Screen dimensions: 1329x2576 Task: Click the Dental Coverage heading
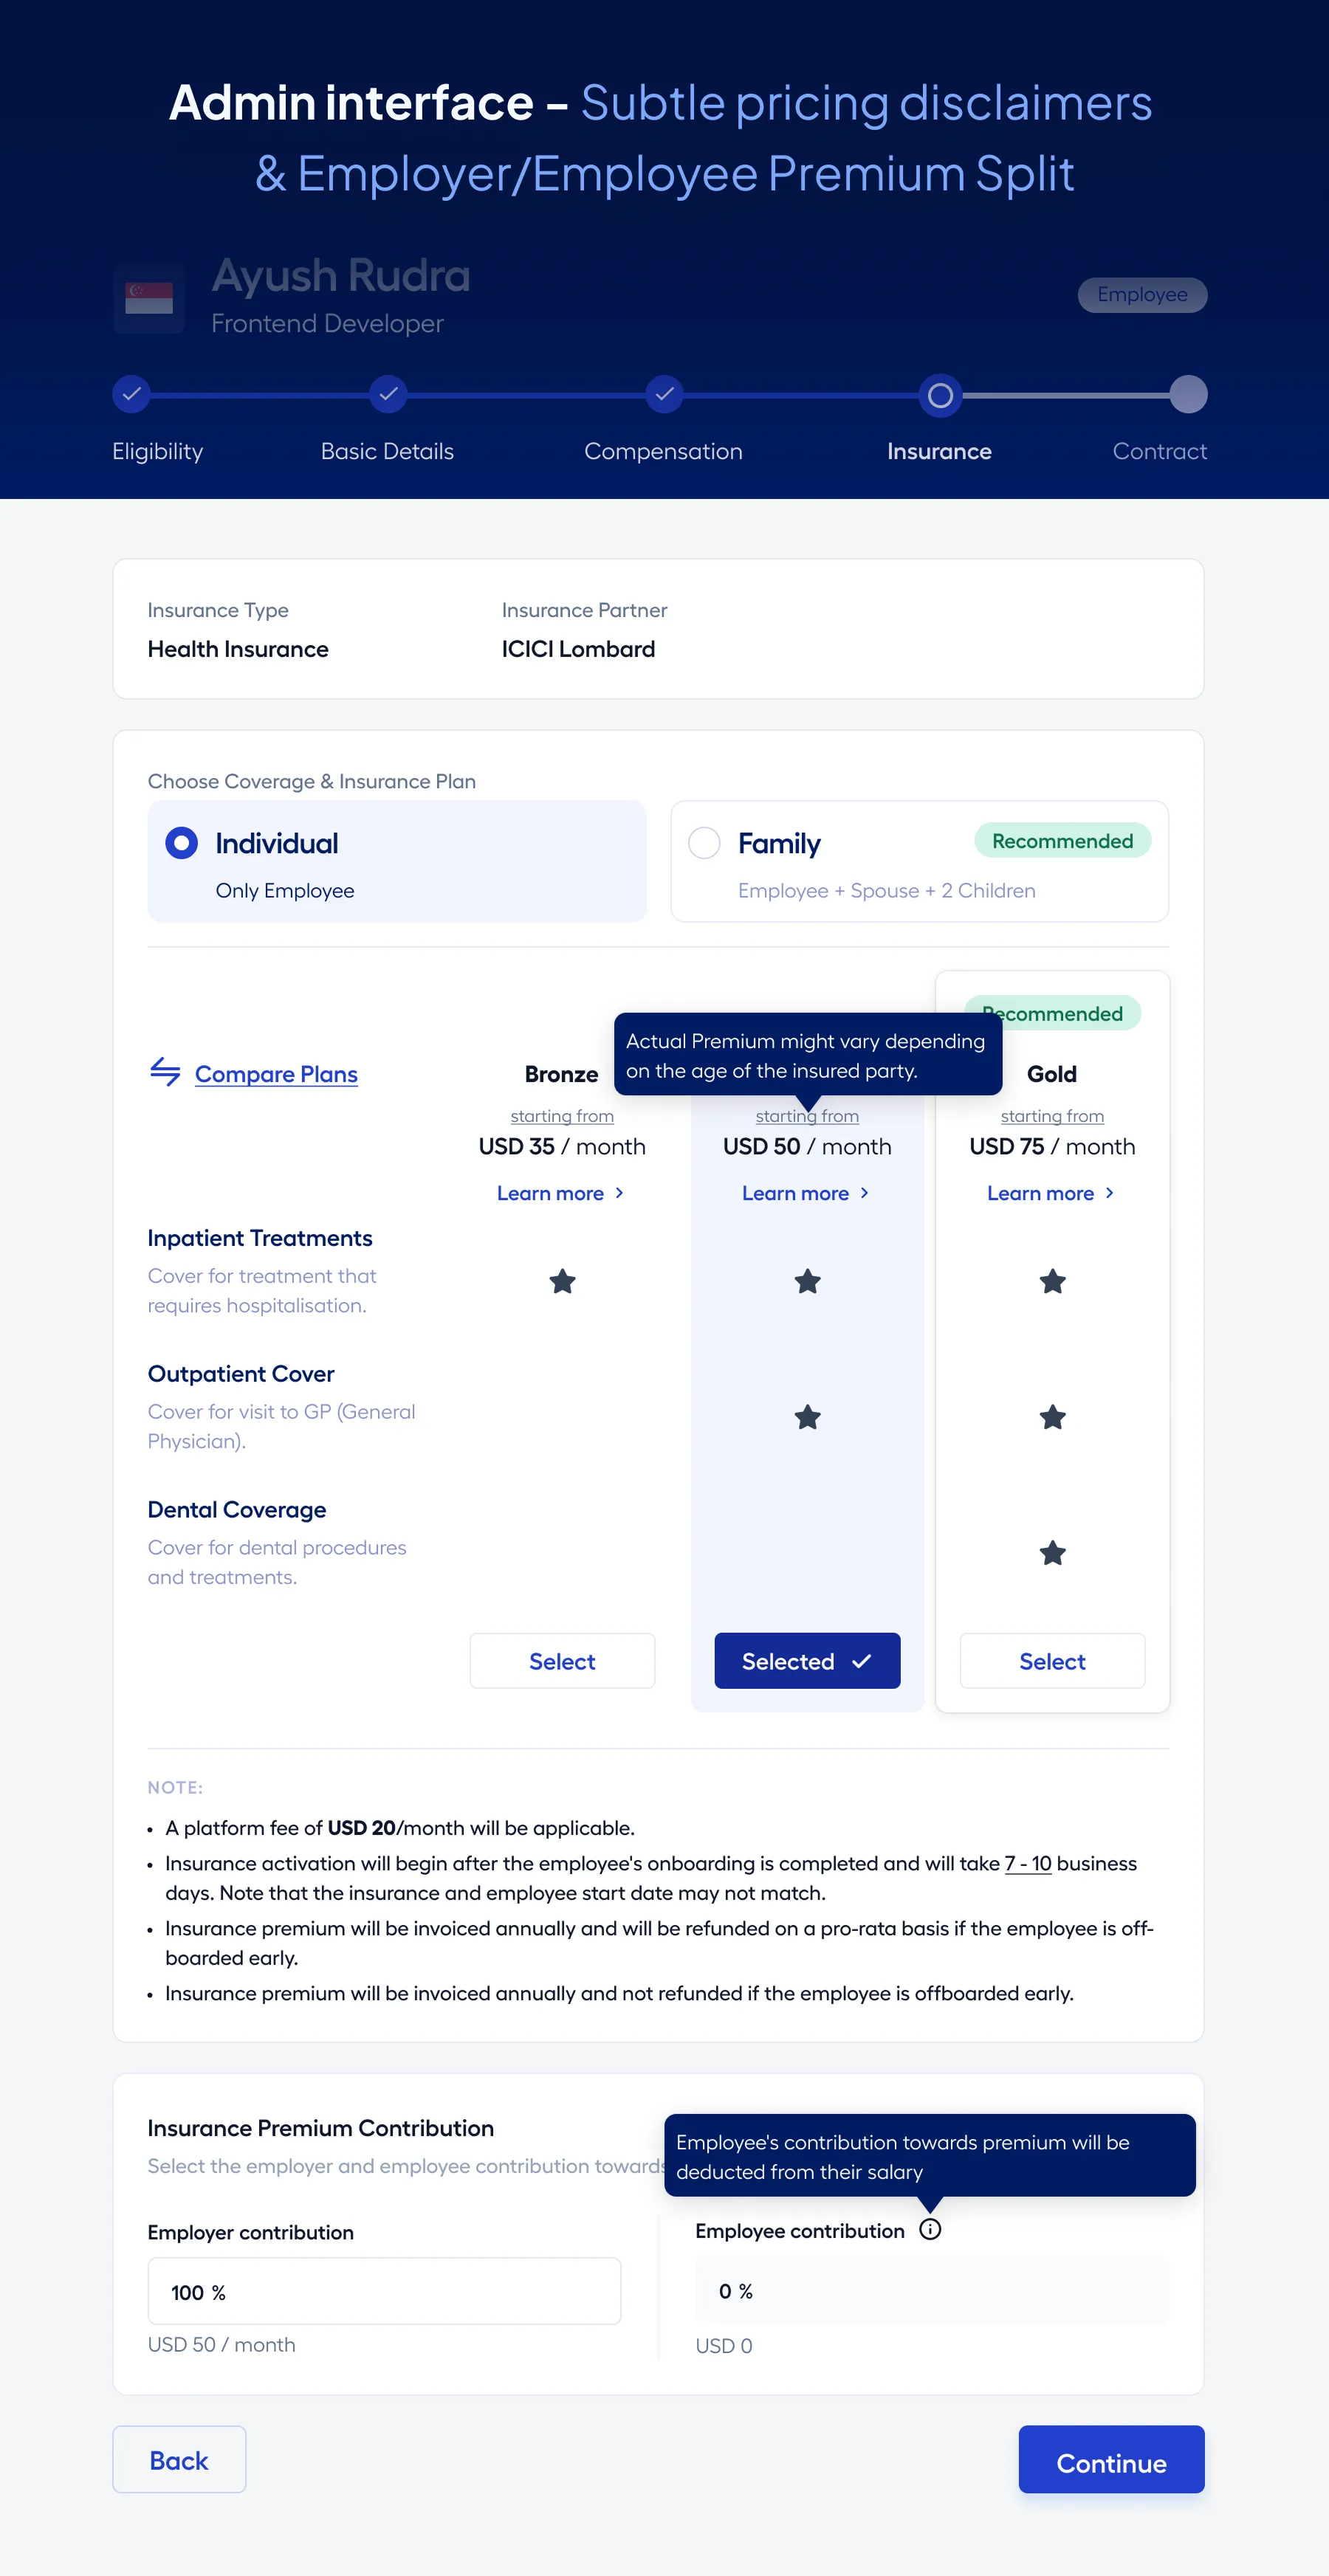tap(237, 1510)
